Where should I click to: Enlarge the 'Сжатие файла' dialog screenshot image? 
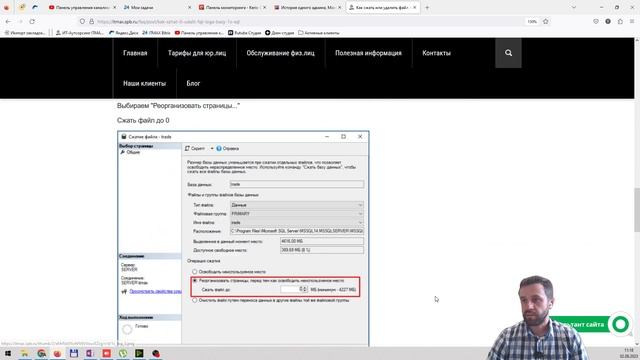(243, 238)
